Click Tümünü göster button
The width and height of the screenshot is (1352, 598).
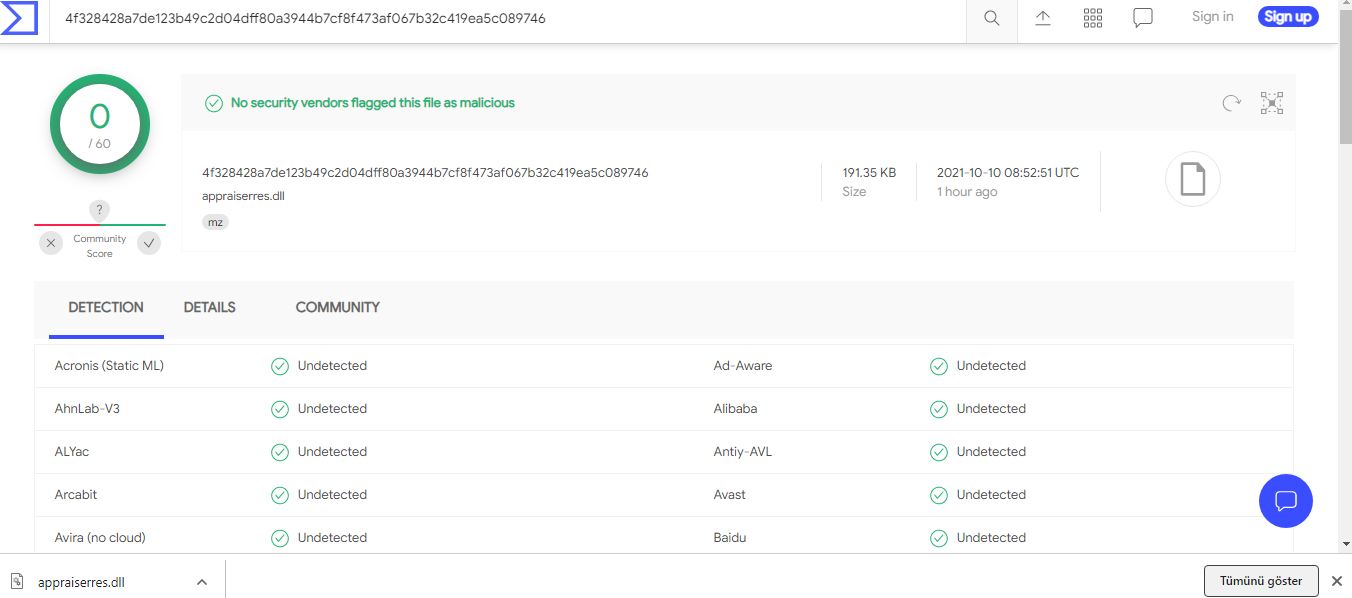click(x=1261, y=580)
